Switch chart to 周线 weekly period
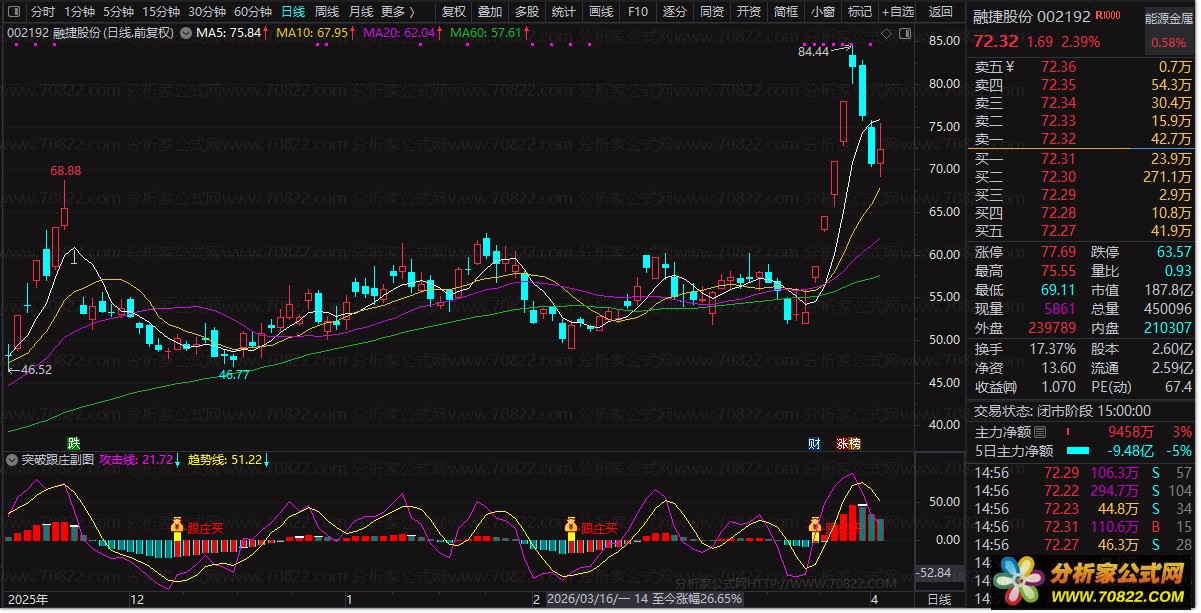1201x613 pixels. pyautogui.click(x=327, y=12)
